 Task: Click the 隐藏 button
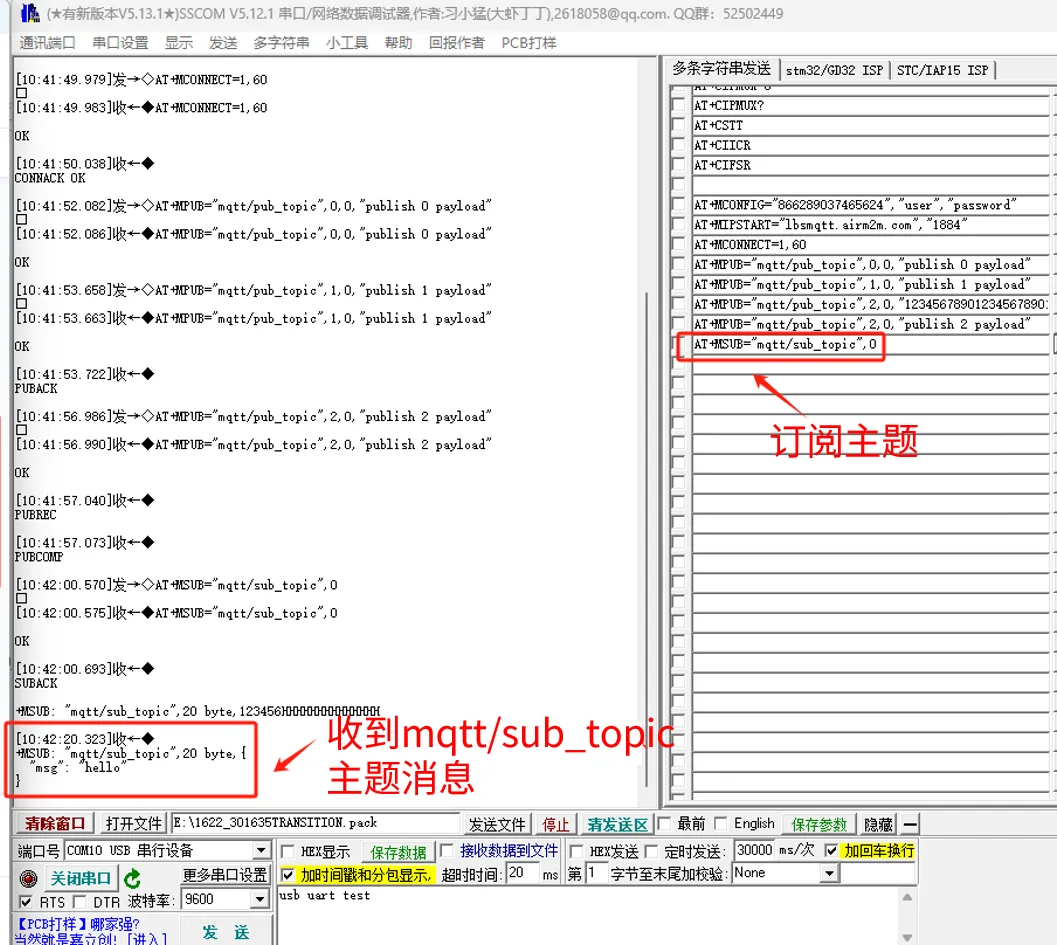[878, 824]
